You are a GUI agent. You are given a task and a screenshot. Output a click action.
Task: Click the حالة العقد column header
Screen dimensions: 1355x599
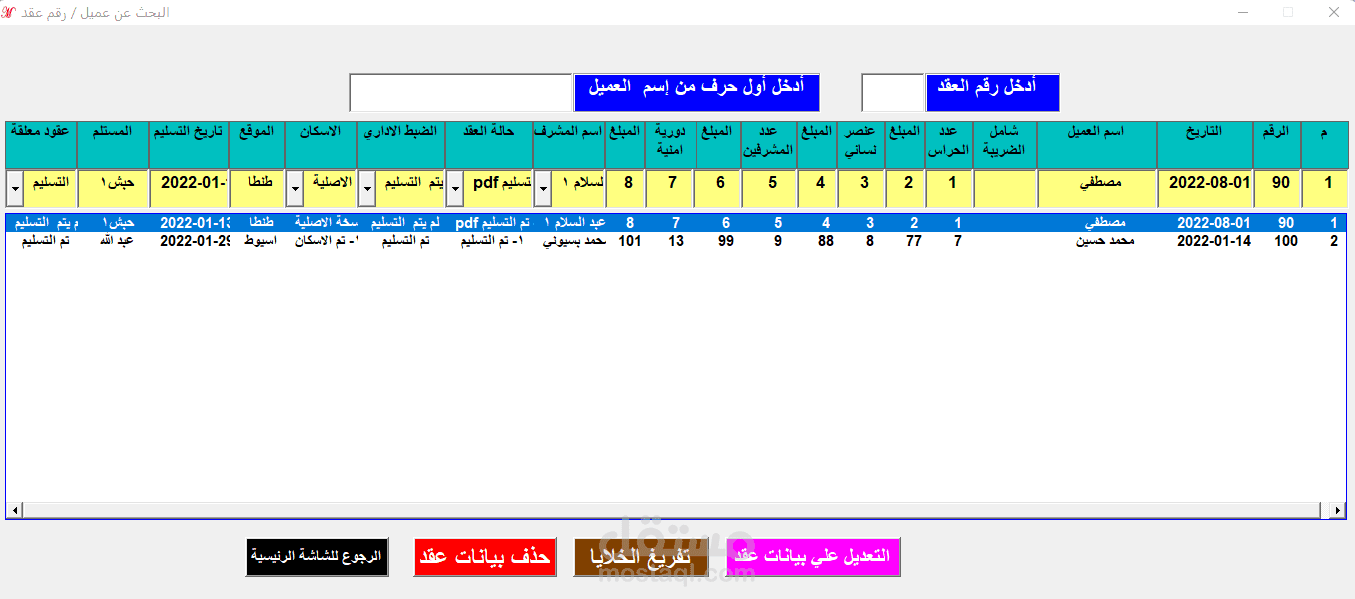tap(489, 144)
